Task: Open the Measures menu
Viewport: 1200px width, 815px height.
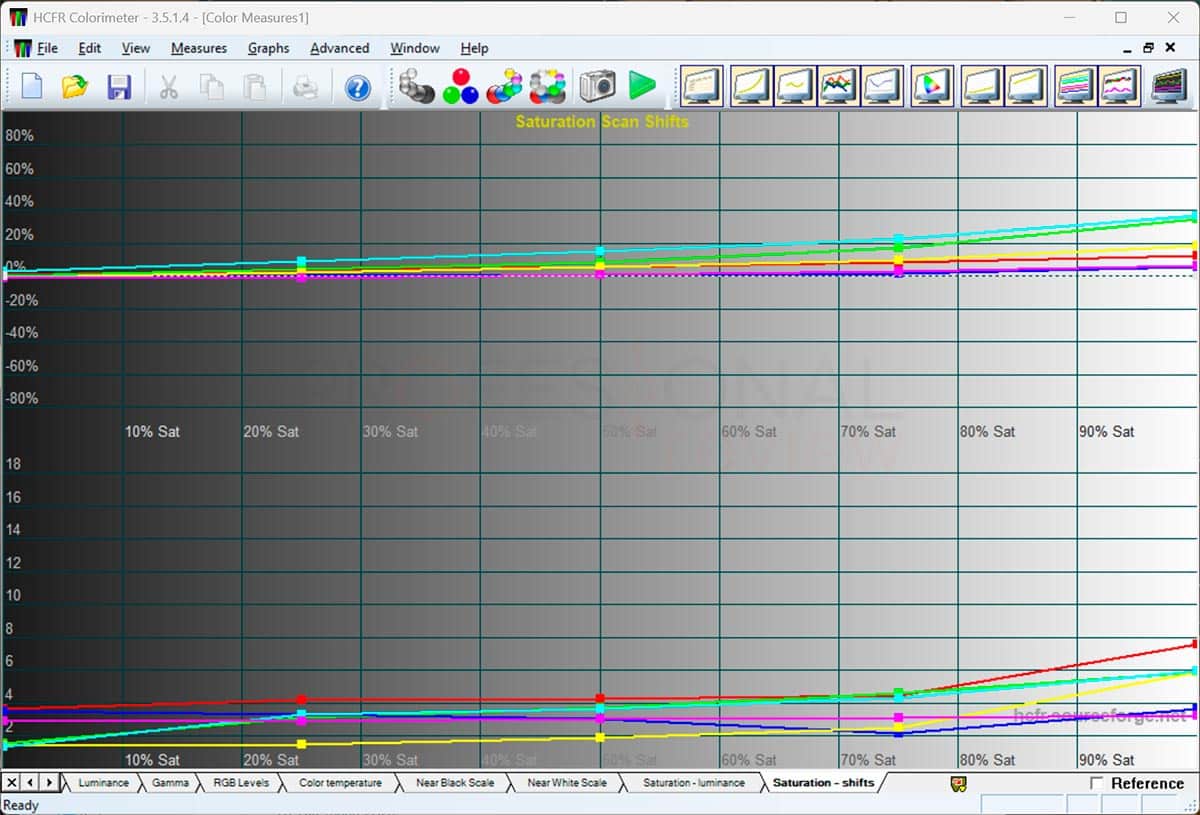Action: pyautogui.click(x=199, y=48)
